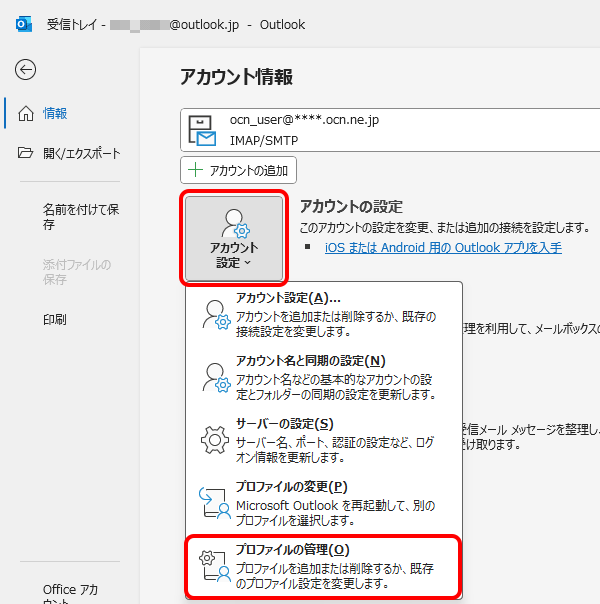This screenshot has width=600, height=604.
Task: Click the プロファイルの管理 icon
Action: tap(216, 567)
